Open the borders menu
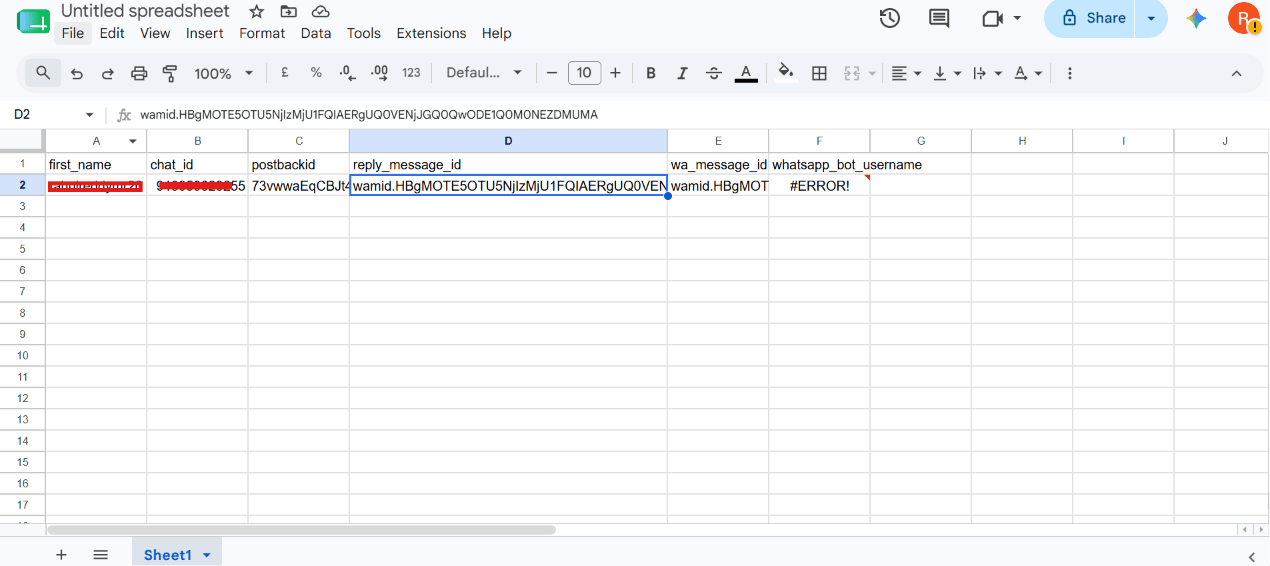 point(819,73)
